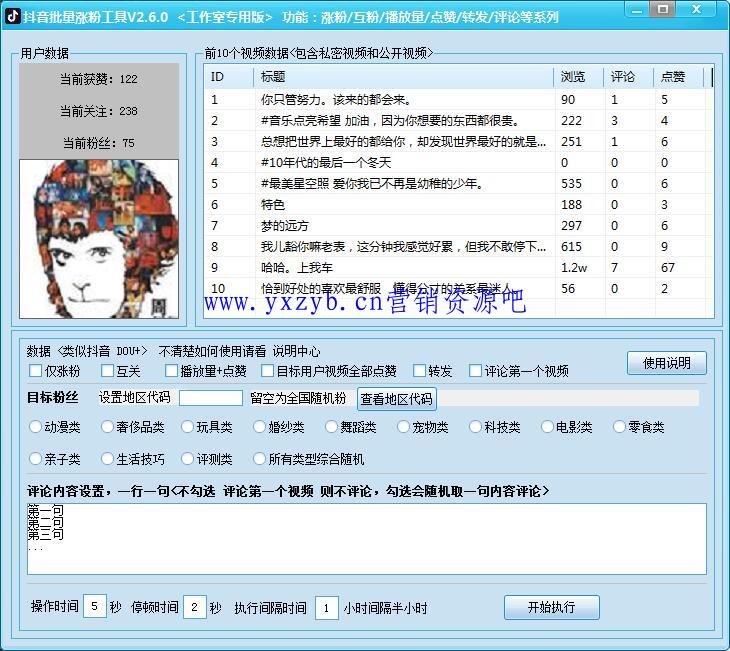Select row 总想把世界上最好的都给你

pos(459,141)
